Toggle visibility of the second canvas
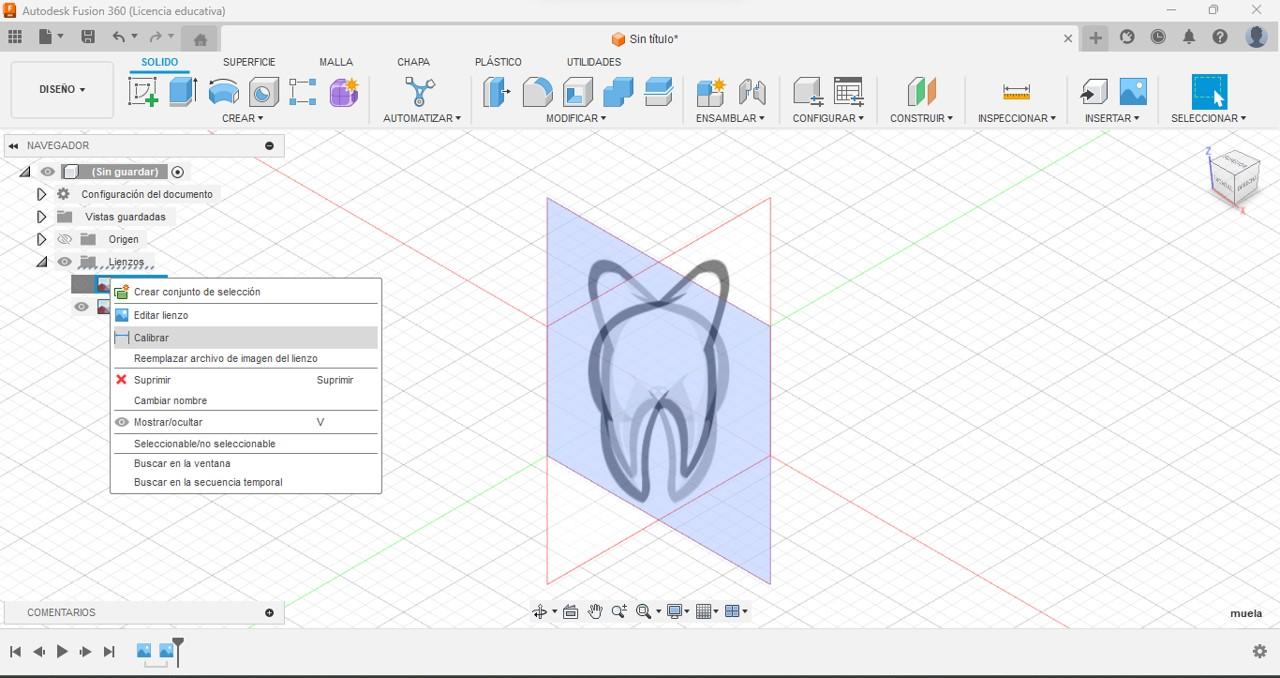This screenshot has width=1280, height=678. pos(82,307)
